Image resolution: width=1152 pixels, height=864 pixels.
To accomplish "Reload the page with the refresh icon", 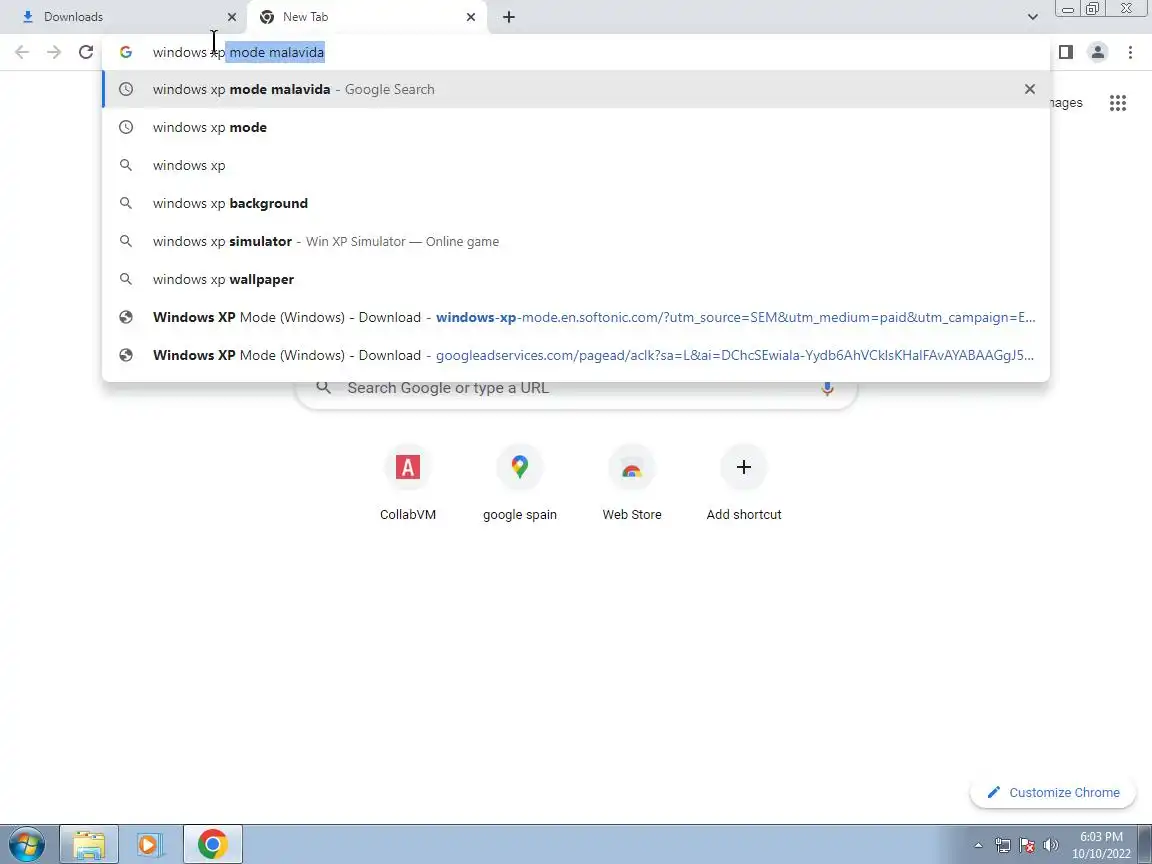I will pos(86,52).
